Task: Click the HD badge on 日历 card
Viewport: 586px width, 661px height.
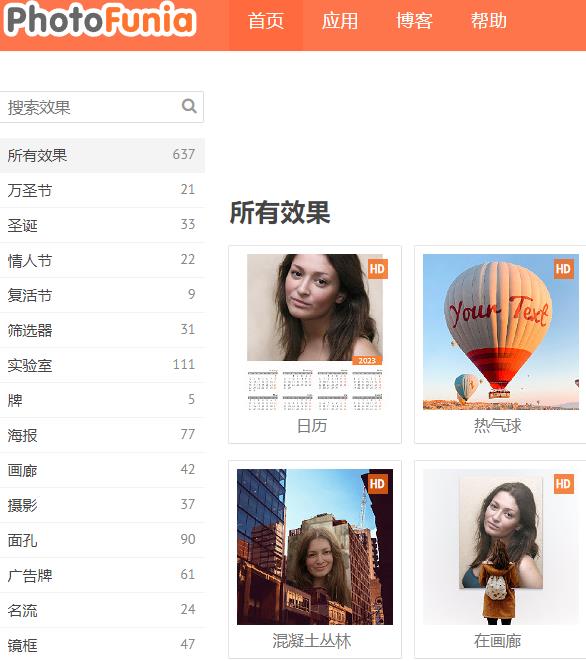Action: tap(377, 269)
